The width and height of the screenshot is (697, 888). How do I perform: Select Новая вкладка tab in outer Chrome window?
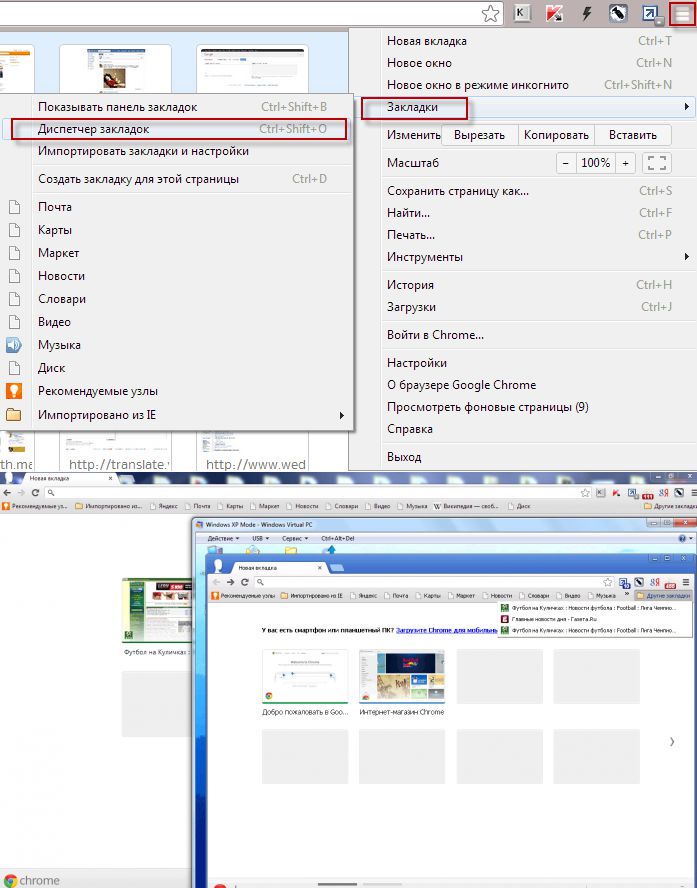tap(70, 479)
